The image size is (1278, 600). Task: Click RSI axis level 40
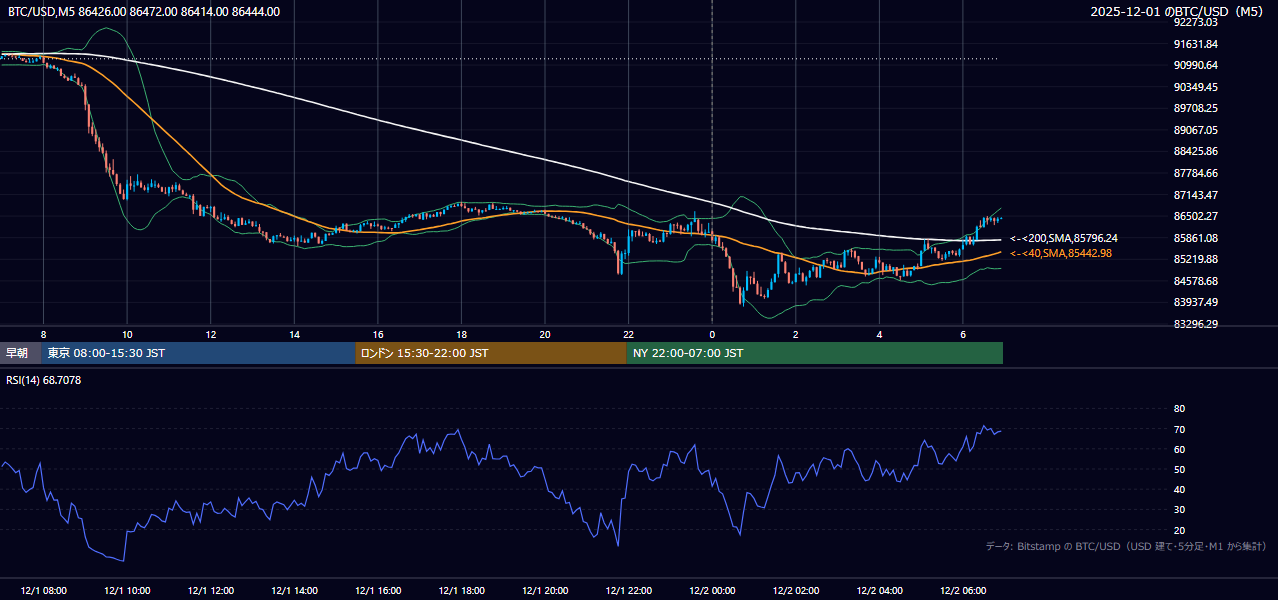(1179, 489)
